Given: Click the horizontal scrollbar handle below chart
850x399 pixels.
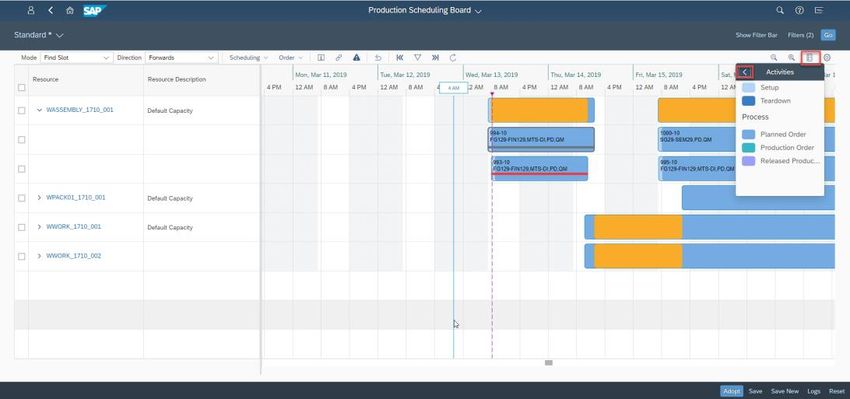Looking at the screenshot, I should (x=549, y=363).
